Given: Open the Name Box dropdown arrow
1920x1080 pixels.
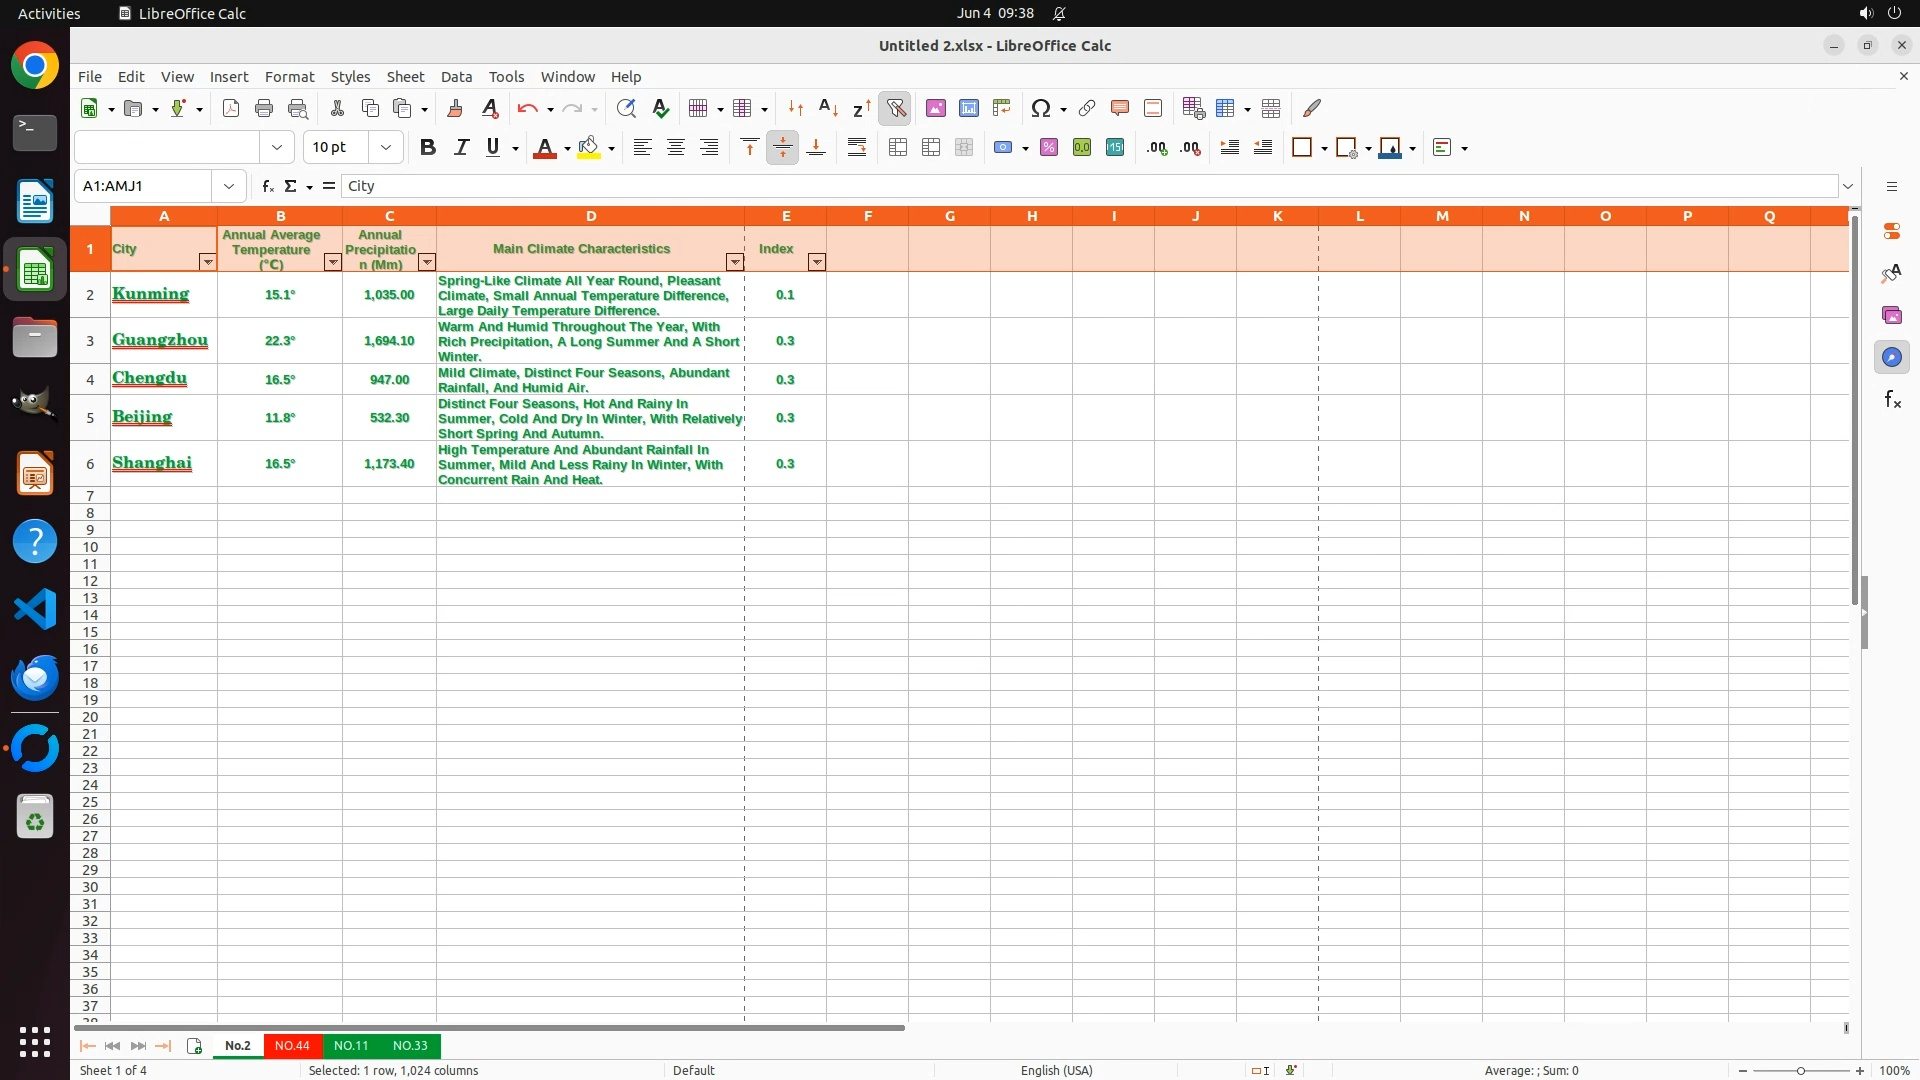Looking at the screenshot, I should tap(229, 186).
